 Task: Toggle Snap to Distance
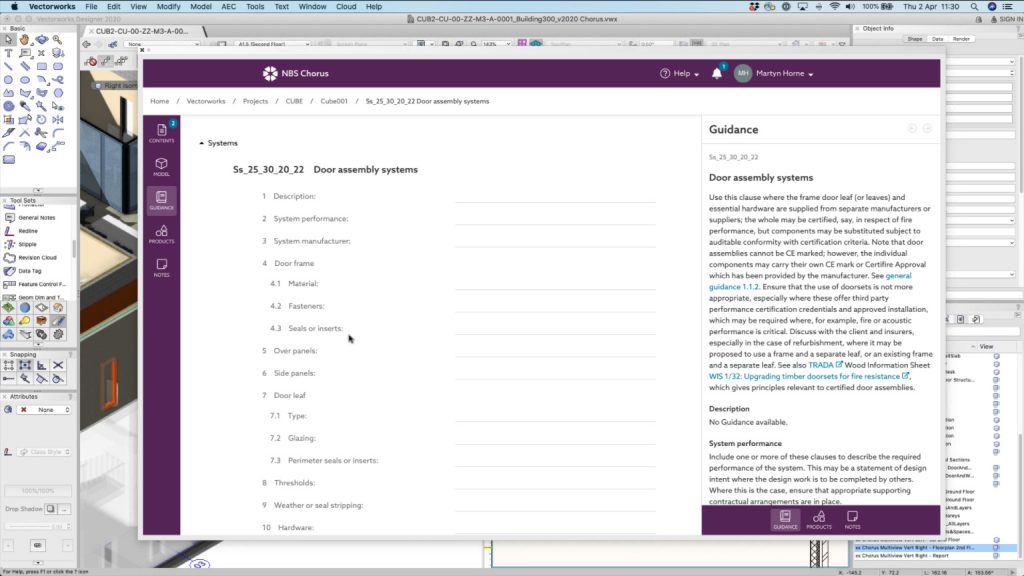(8, 379)
